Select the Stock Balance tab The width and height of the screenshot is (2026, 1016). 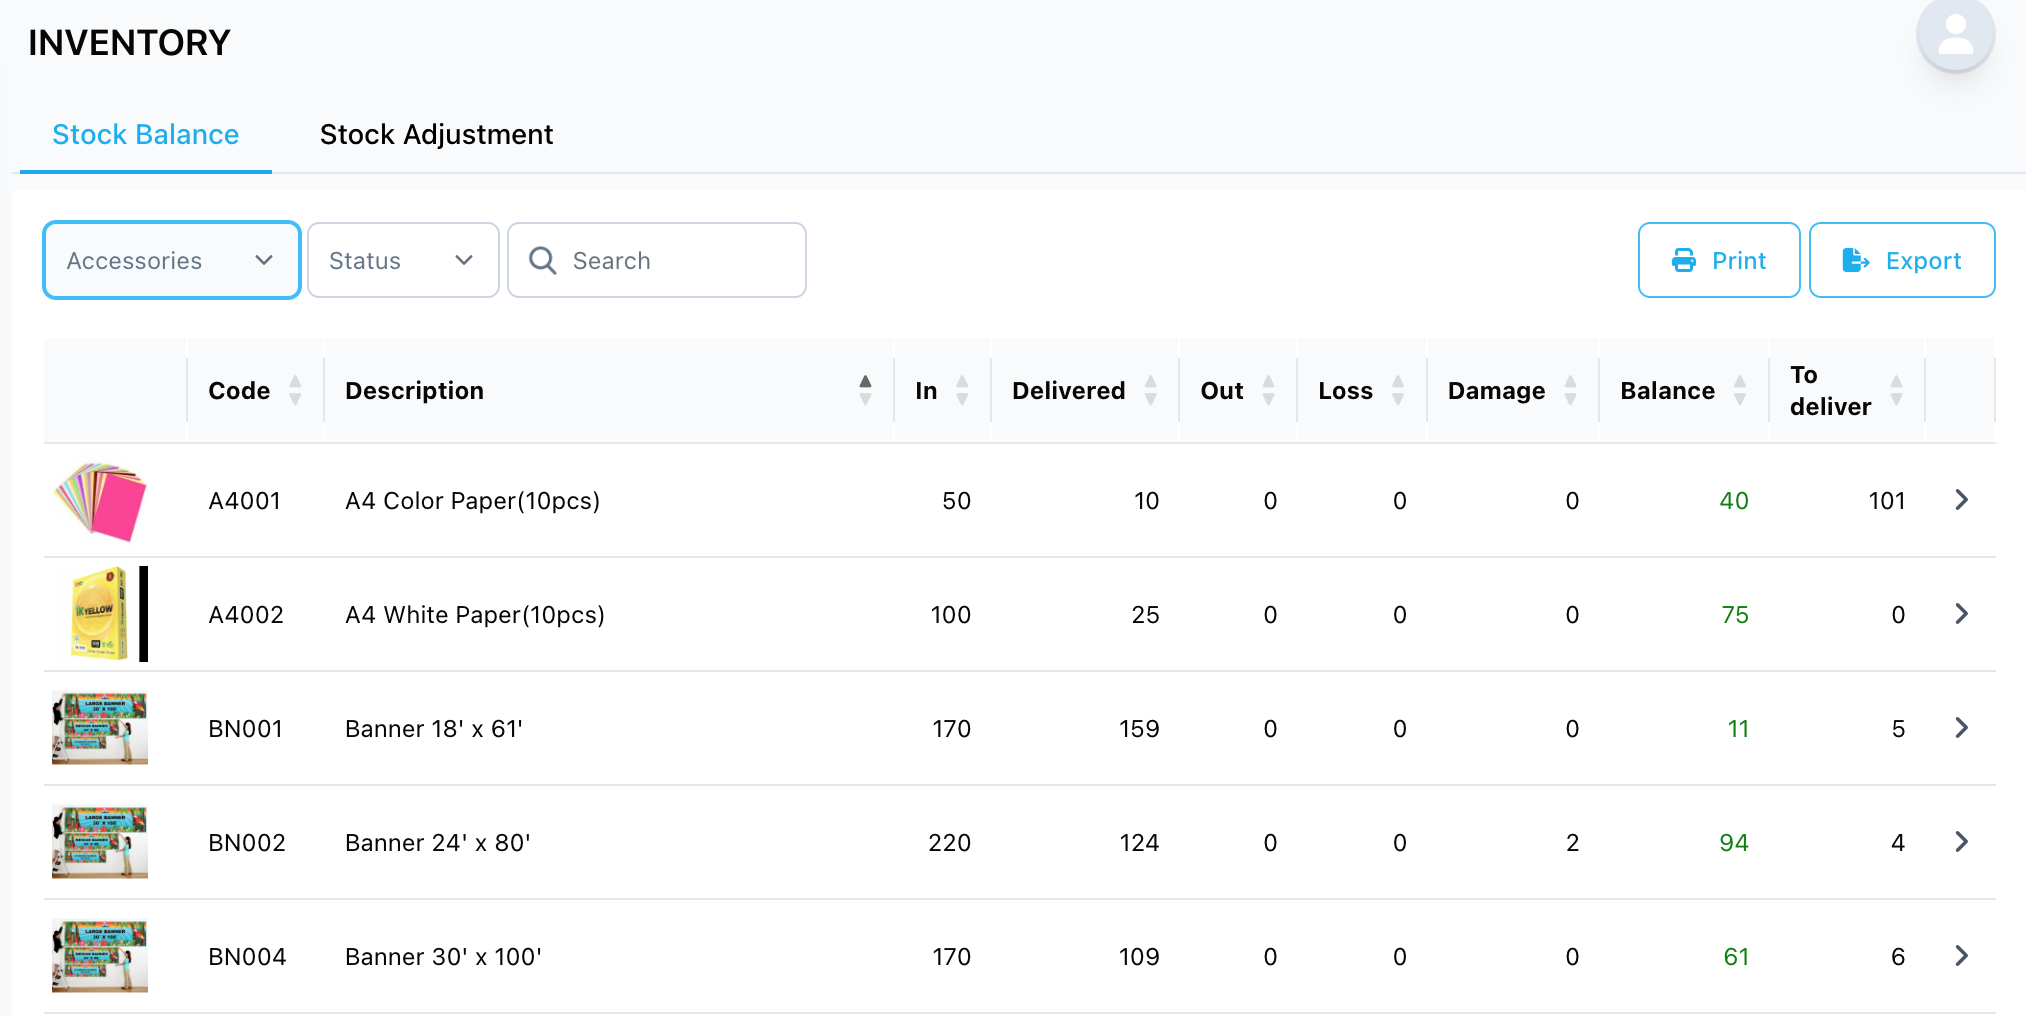click(x=146, y=134)
